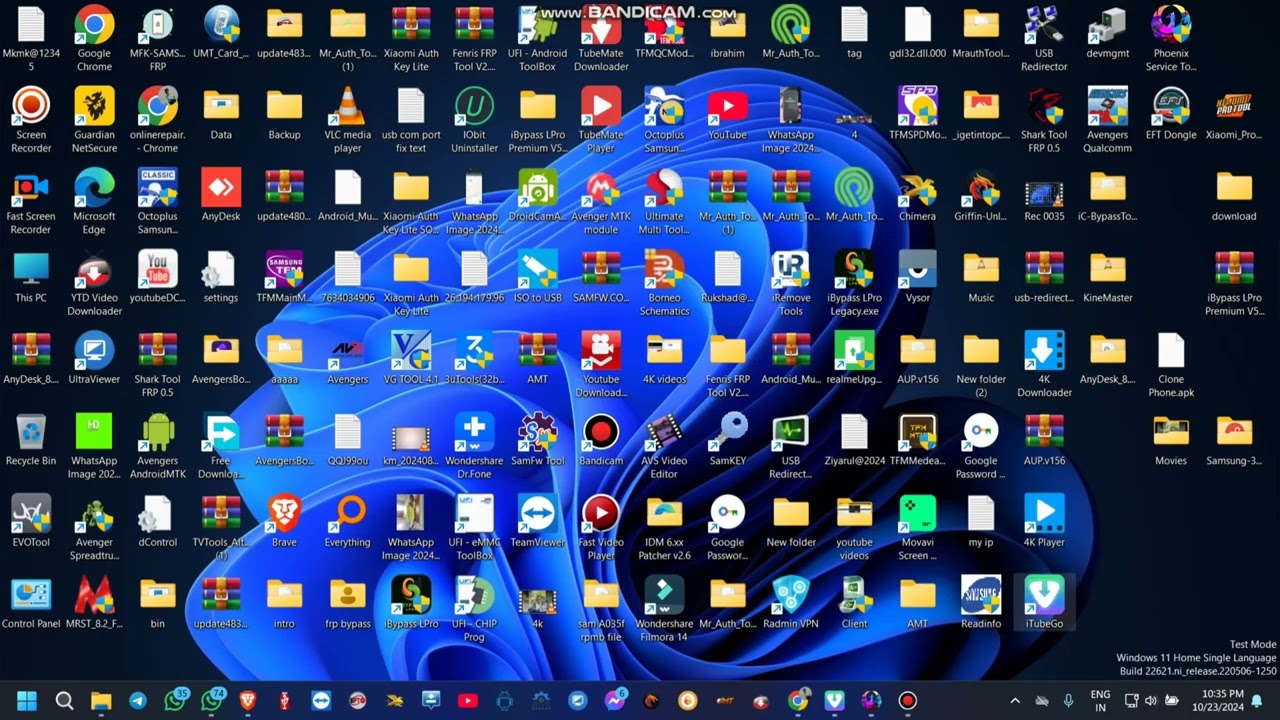This screenshot has width=1280, height=720.
Task: Select SamKEY icon
Action: click(727, 441)
